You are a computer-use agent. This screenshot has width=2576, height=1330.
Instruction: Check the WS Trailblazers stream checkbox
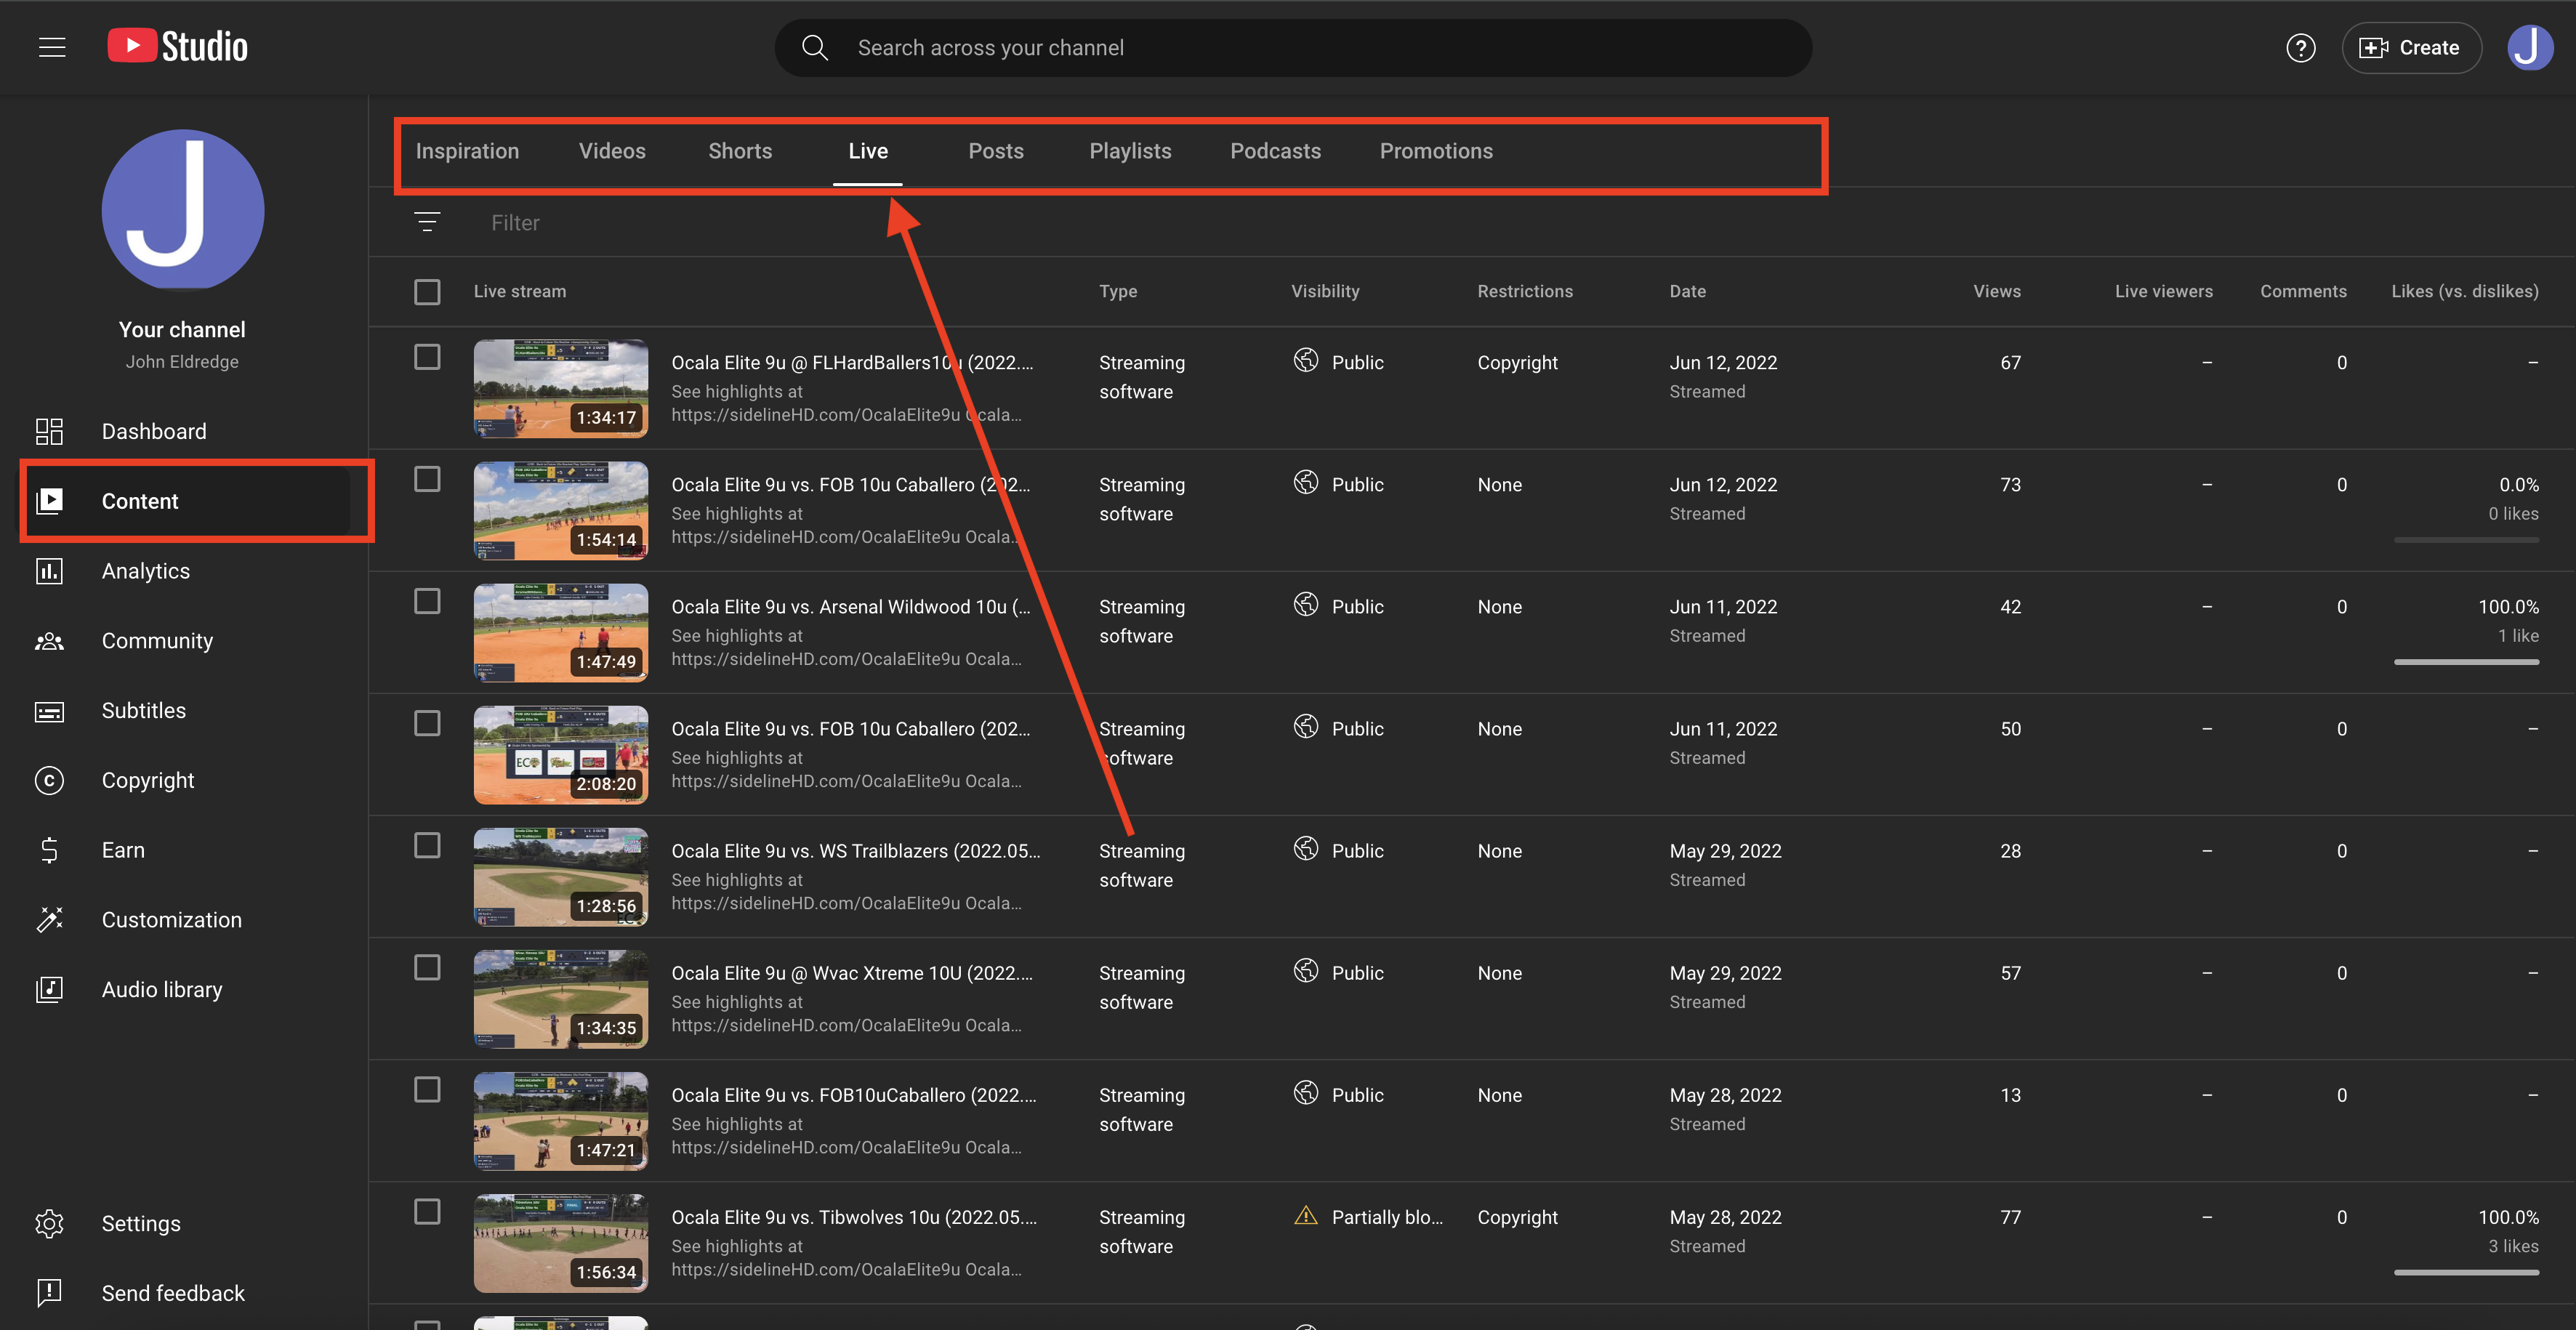[x=427, y=845]
